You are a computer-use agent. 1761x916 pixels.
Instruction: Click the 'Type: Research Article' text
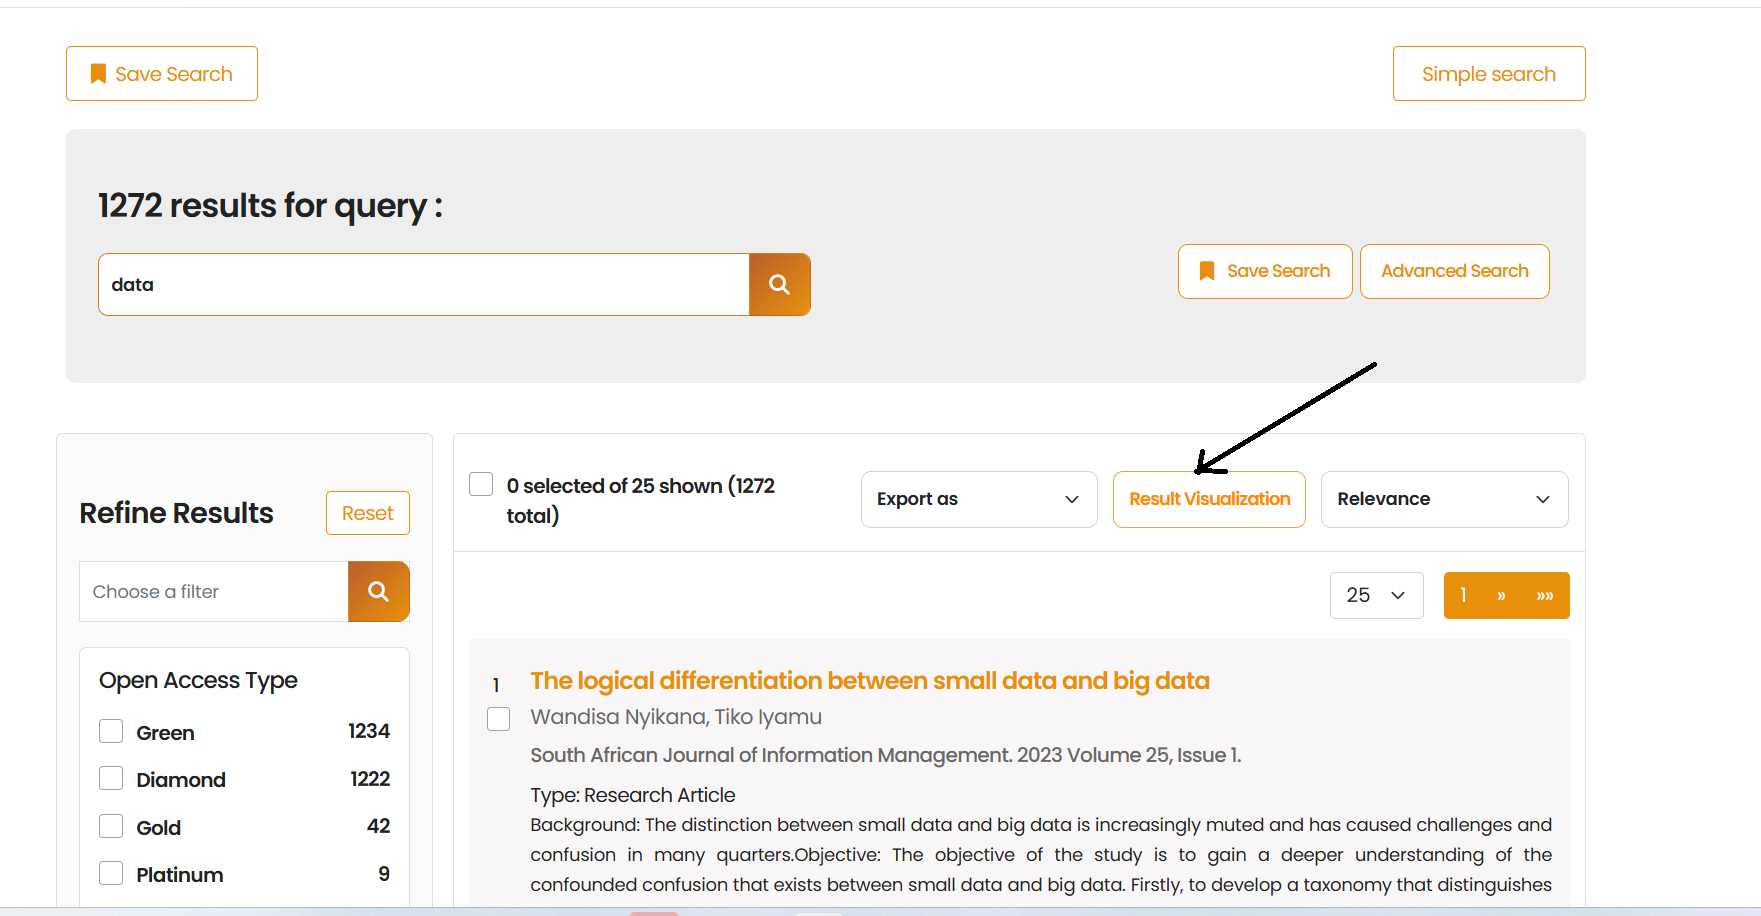point(633,795)
